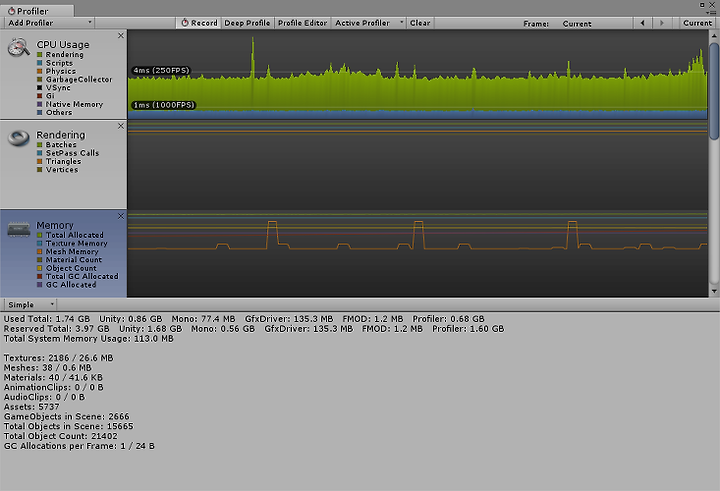Toggle the Batches series swatch
This screenshot has width=720, height=491.
(x=39, y=145)
